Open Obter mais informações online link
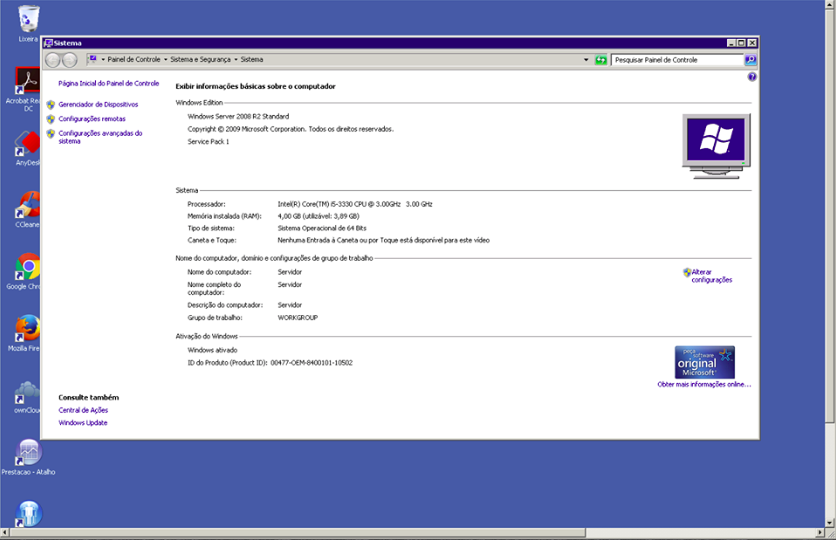This screenshot has width=836, height=540. pyautogui.click(x=704, y=385)
